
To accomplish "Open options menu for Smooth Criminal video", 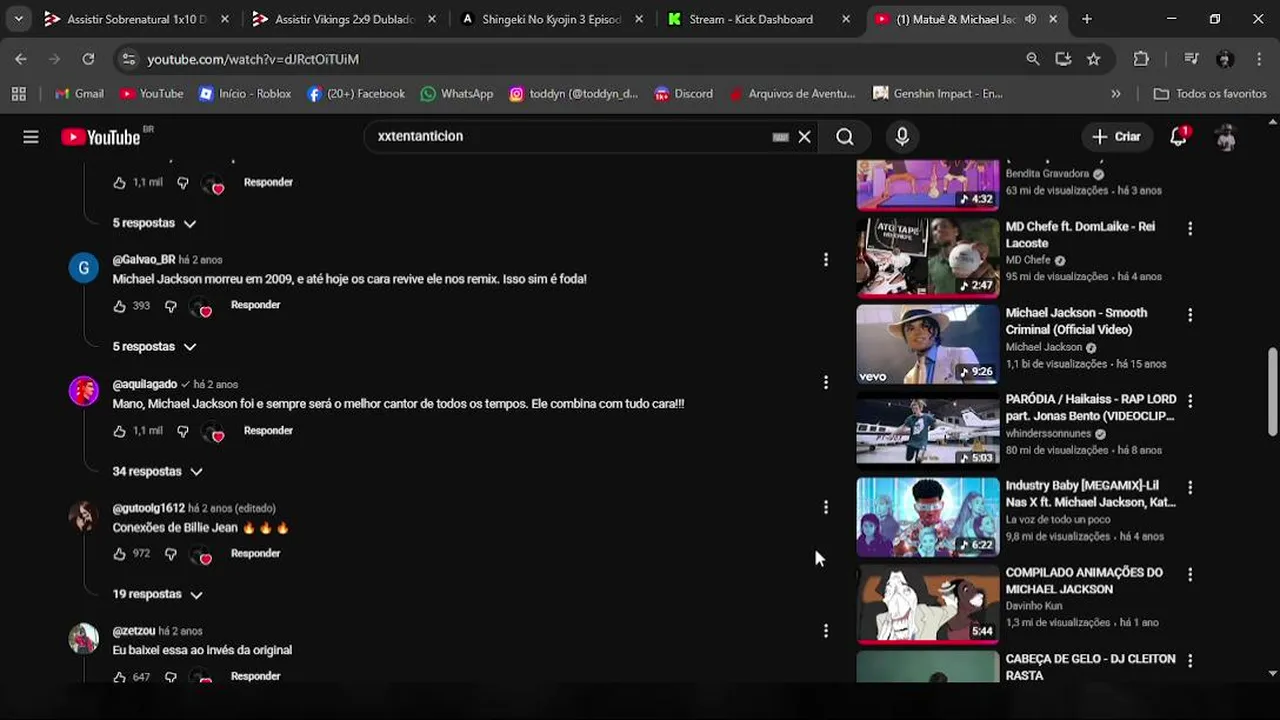I will click(x=1190, y=315).
